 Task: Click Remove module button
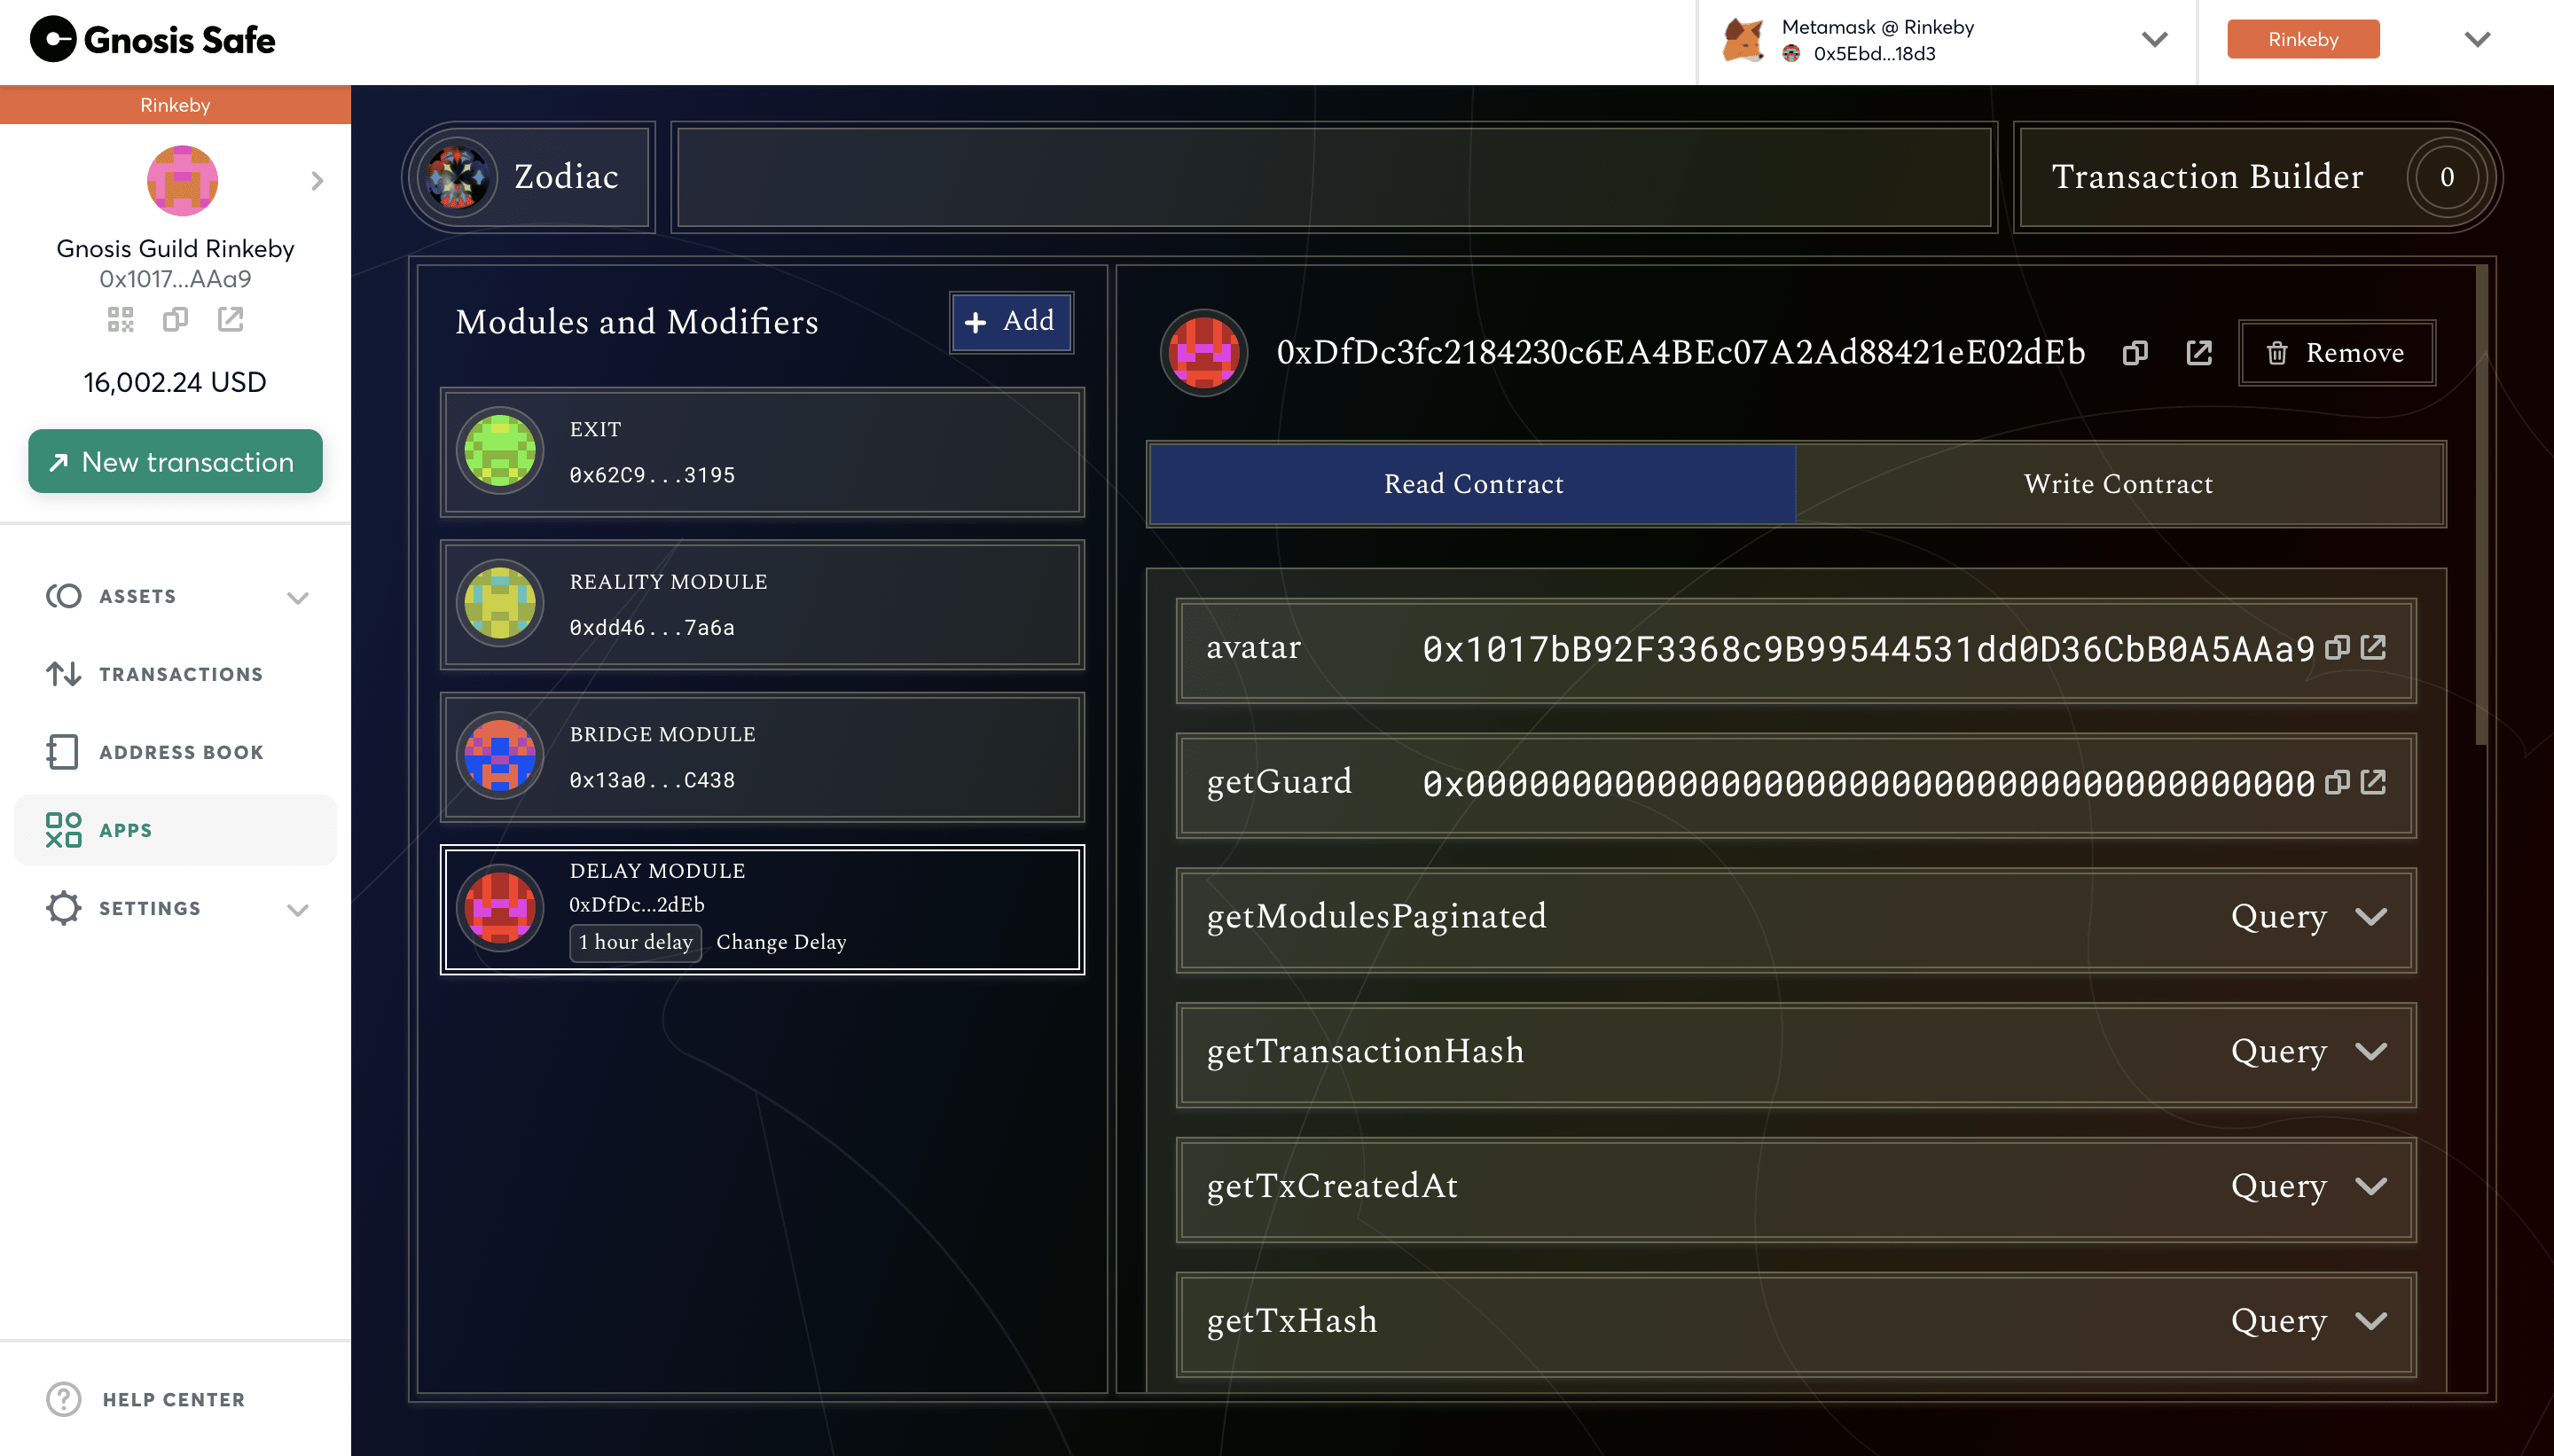[x=2335, y=355]
